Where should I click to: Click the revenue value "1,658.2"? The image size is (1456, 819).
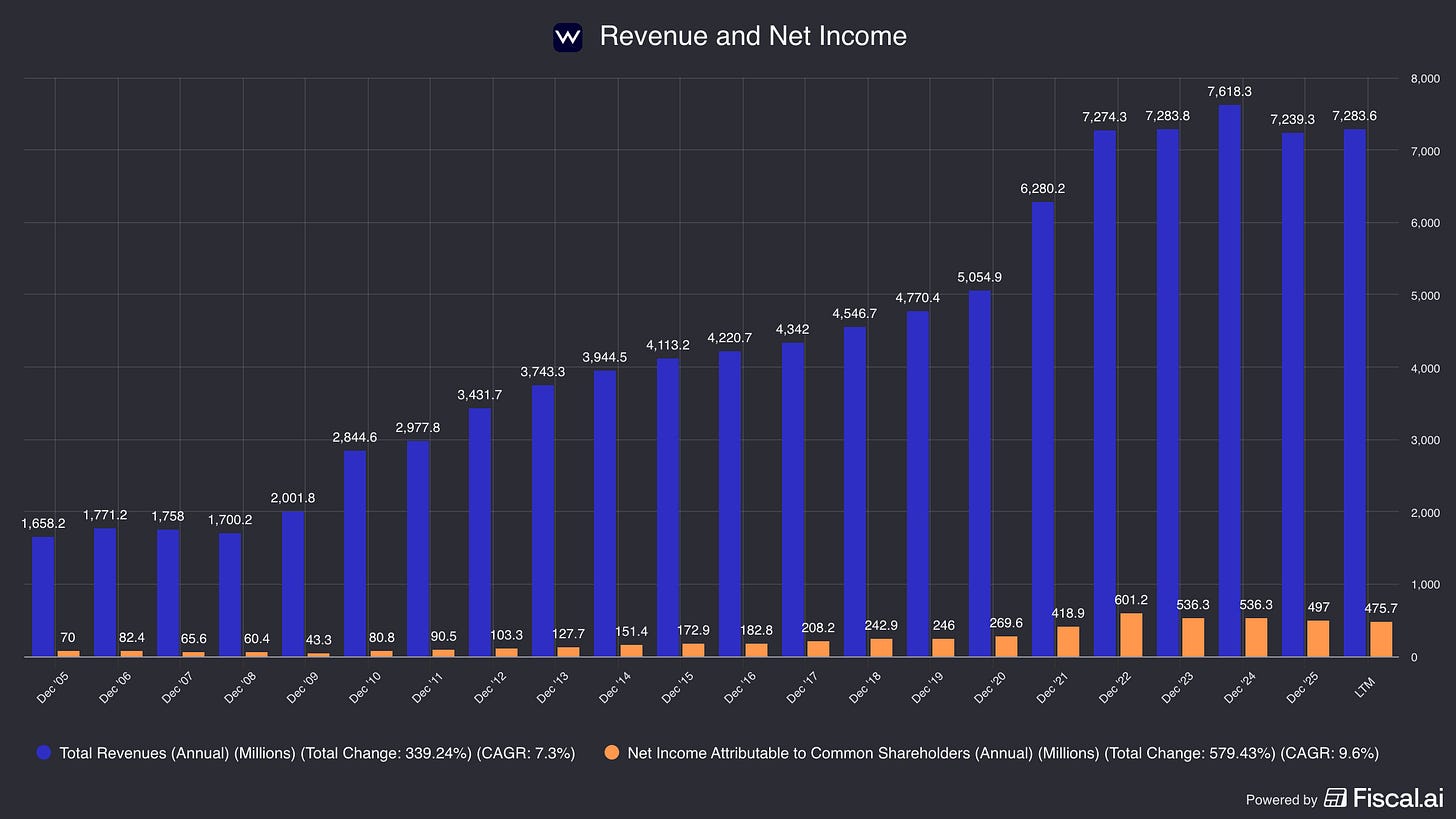pyautogui.click(x=43, y=523)
